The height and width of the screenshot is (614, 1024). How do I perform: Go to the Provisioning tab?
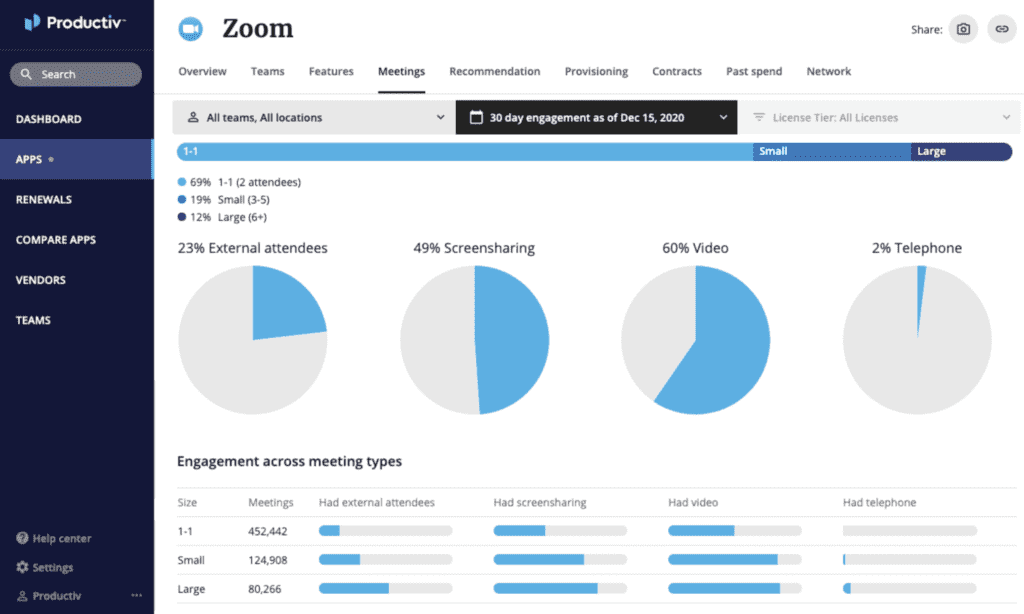click(596, 71)
